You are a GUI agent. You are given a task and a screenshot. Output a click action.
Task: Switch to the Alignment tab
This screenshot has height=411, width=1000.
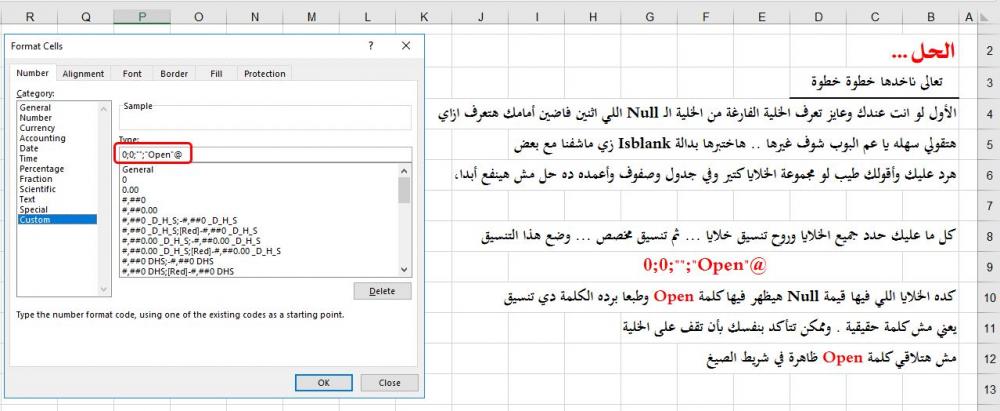[83, 74]
